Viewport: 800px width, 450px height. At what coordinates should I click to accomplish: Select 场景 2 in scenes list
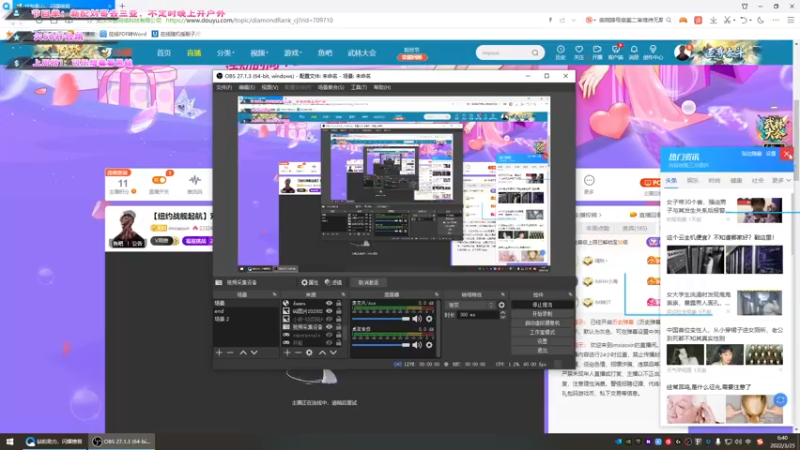(246, 319)
